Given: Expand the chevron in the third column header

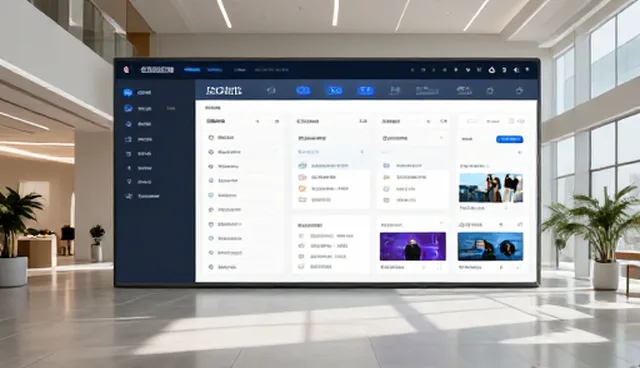Looking at the screenshot, I should tap(428, 122).
